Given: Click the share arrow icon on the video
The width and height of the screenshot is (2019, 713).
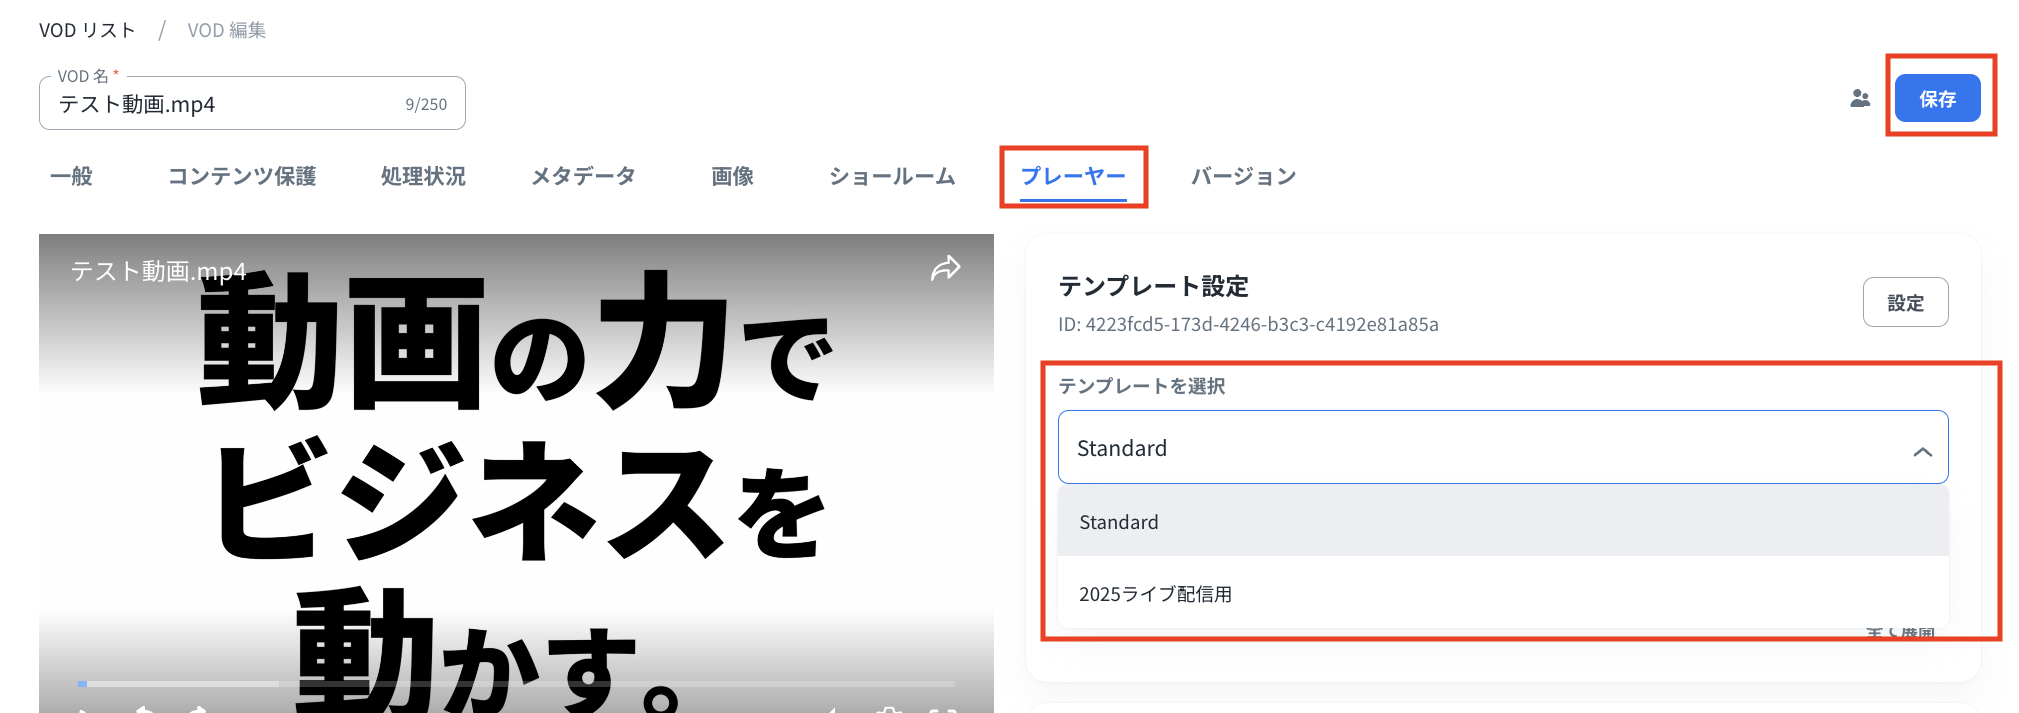Looking at the screenshot, I should tap(945, 268).
